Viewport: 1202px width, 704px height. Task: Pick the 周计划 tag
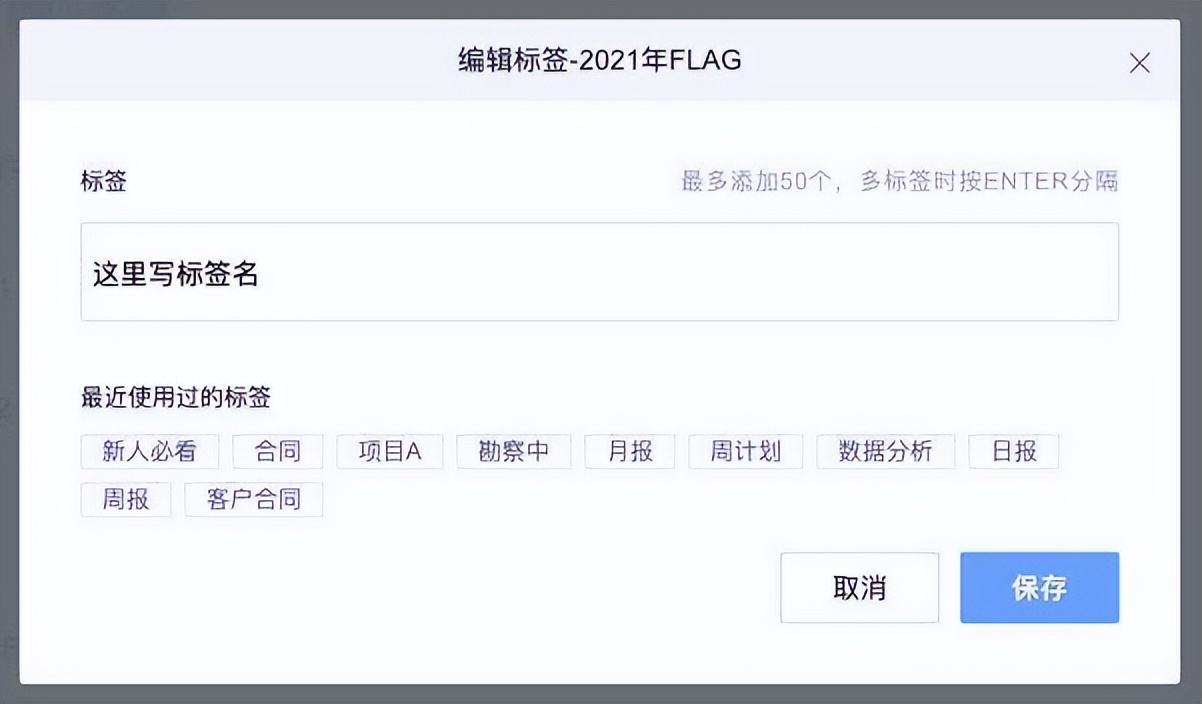745,451
